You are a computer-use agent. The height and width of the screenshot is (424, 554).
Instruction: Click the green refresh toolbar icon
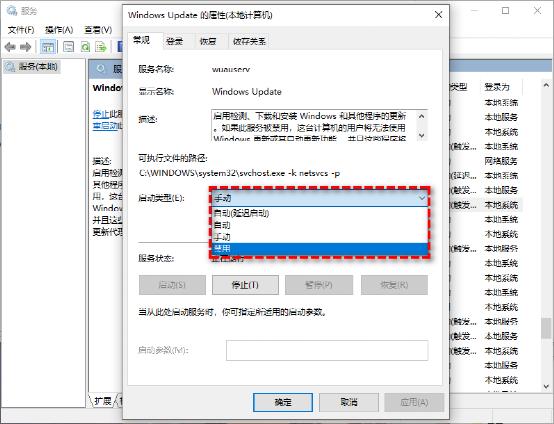tap(86, 47)
